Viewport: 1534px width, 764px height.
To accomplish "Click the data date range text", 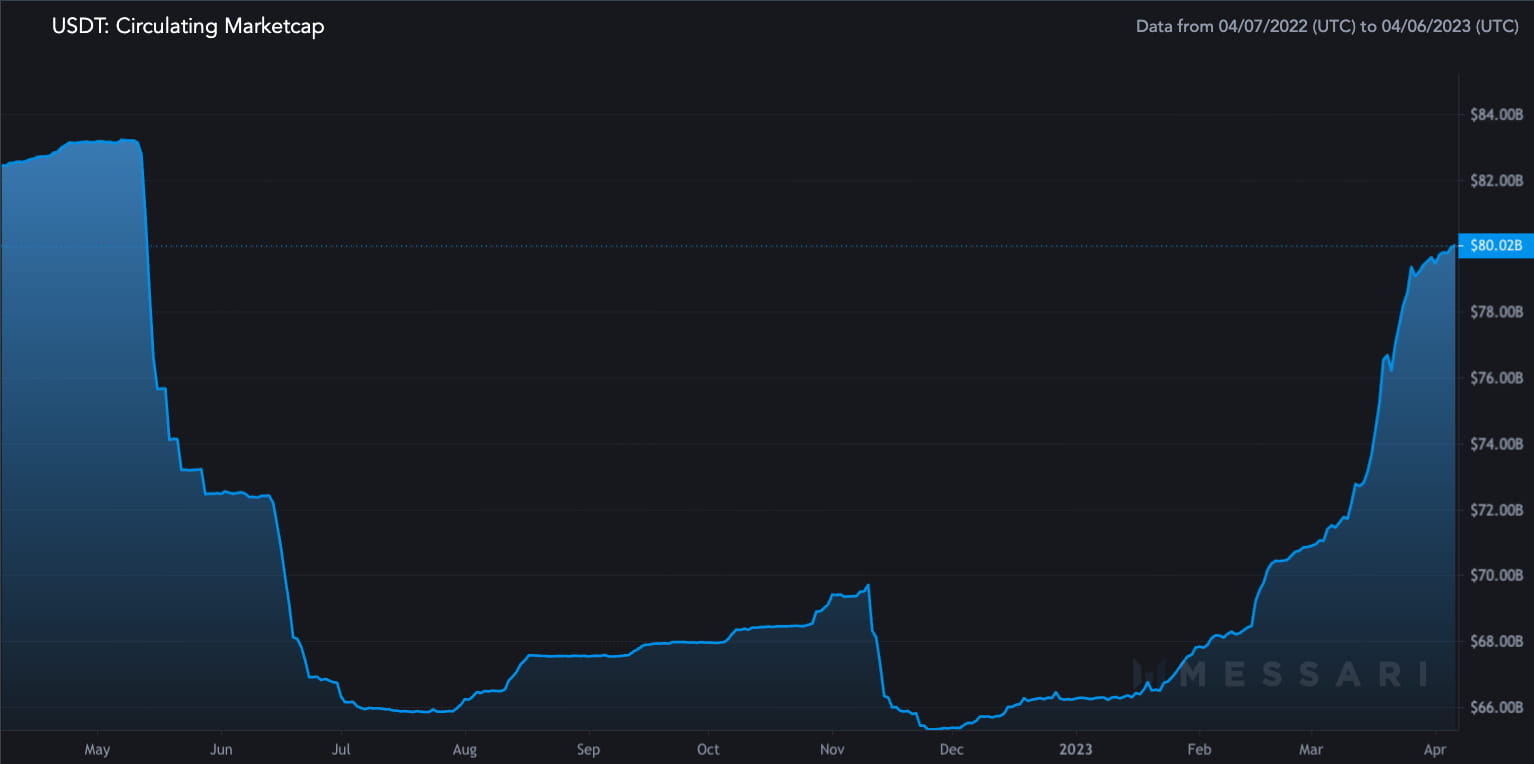I will tap(1327, 27).
